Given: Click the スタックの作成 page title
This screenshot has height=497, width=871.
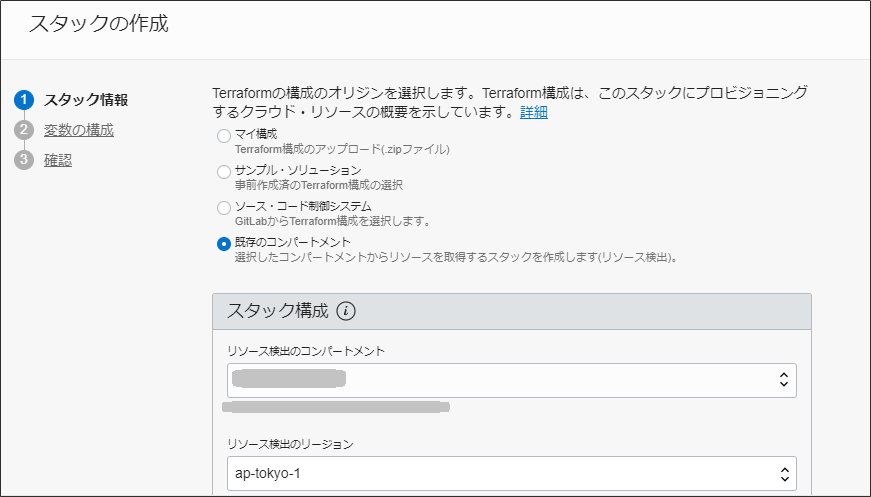Looking at the screenshot, I should point(98,24).
